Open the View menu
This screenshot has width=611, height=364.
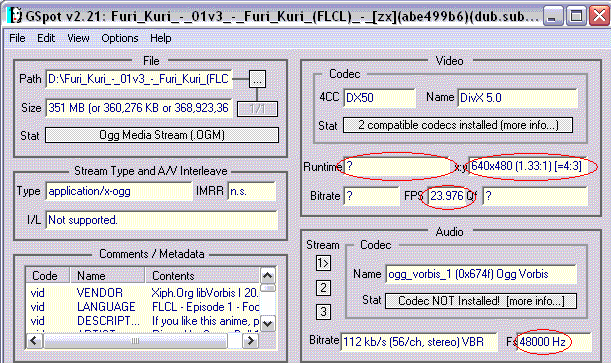coord(78,38)
